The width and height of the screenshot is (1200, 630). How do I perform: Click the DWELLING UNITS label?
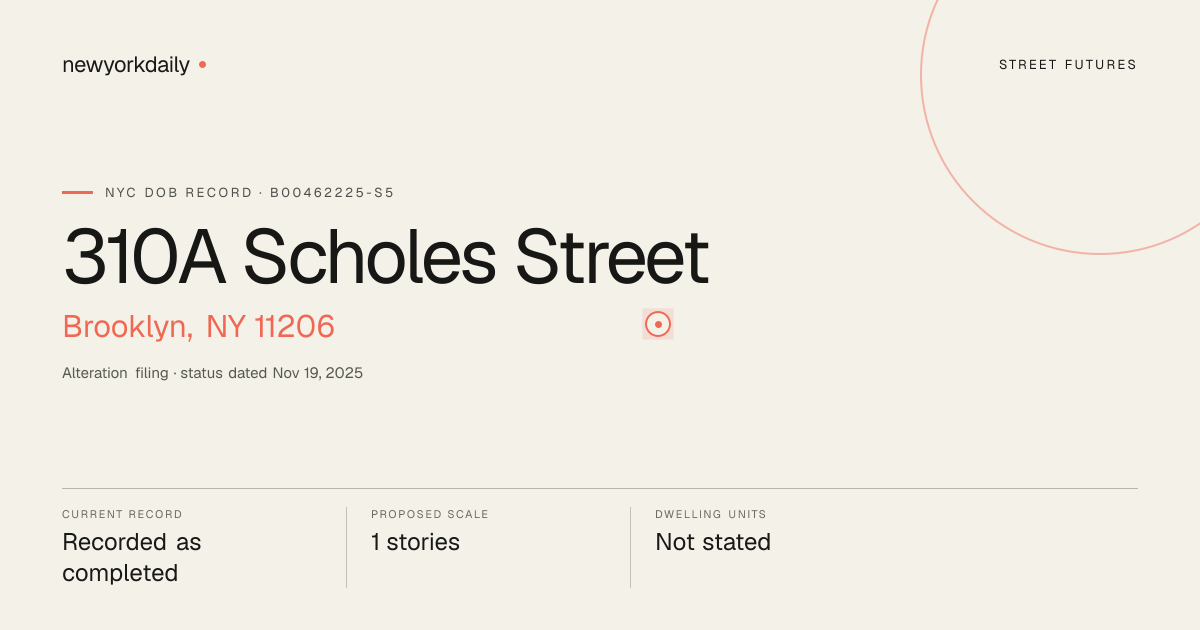(711, 514)
